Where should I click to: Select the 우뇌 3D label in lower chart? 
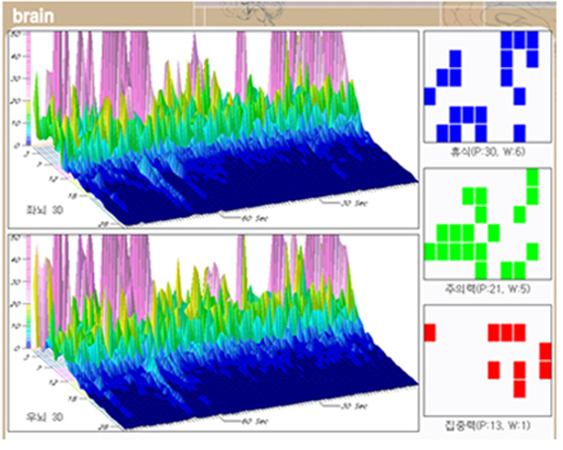(x=45, y=417)
